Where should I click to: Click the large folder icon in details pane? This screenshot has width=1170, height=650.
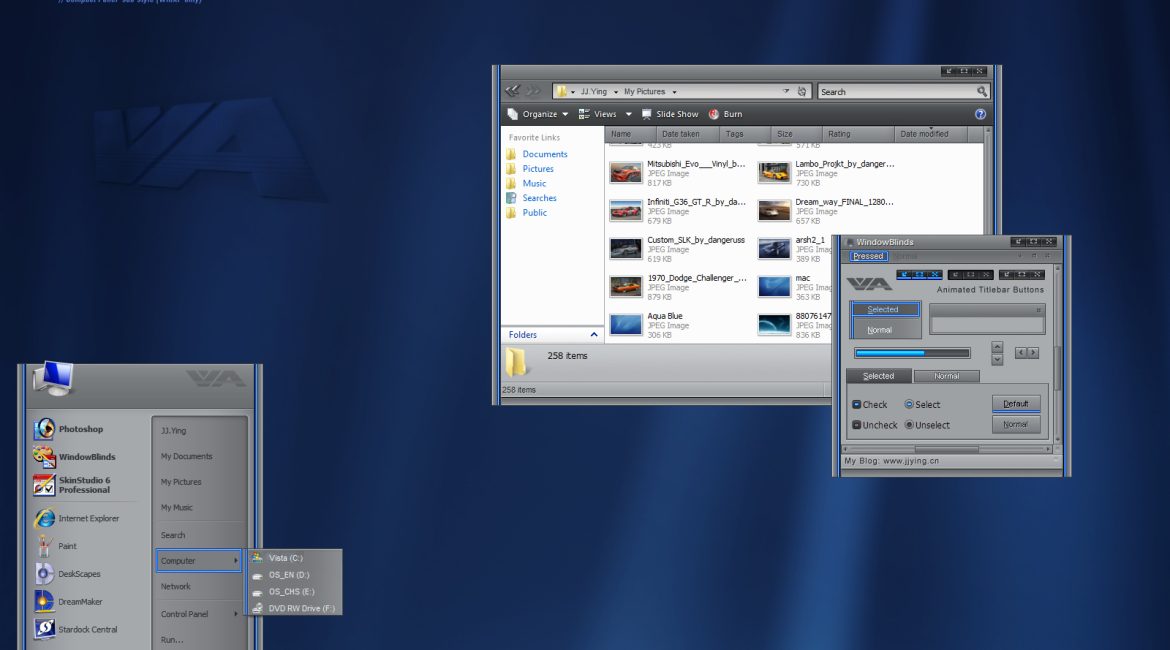[x=516, y=362]
